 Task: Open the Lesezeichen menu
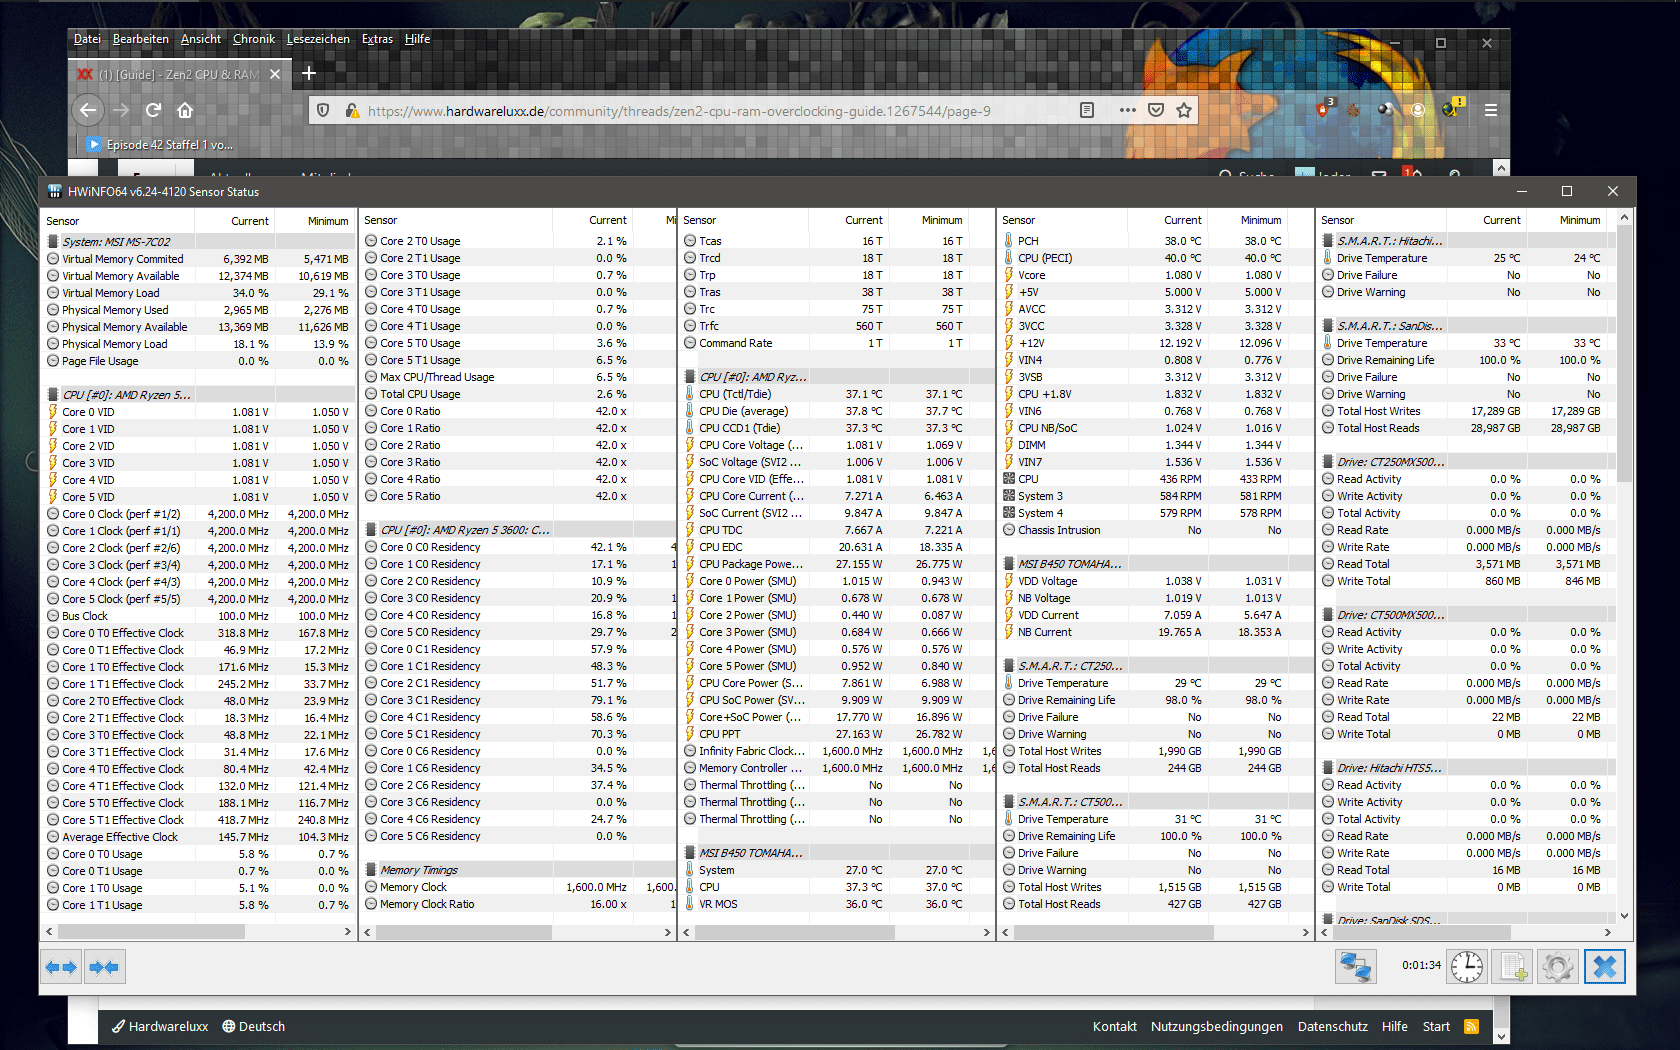click(318, 39)
